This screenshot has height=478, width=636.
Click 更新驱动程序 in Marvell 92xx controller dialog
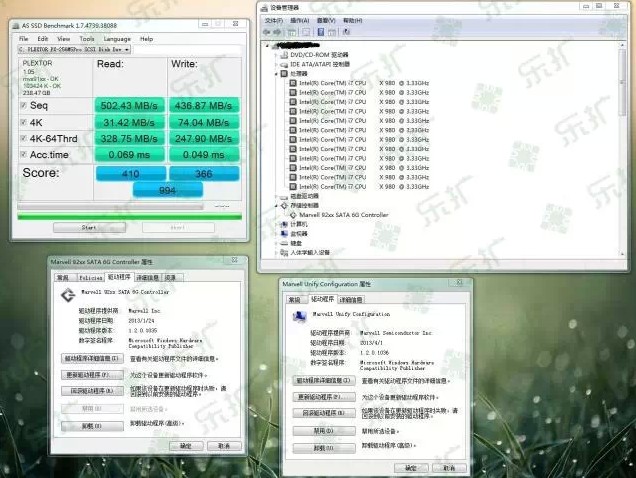[92, 375]
